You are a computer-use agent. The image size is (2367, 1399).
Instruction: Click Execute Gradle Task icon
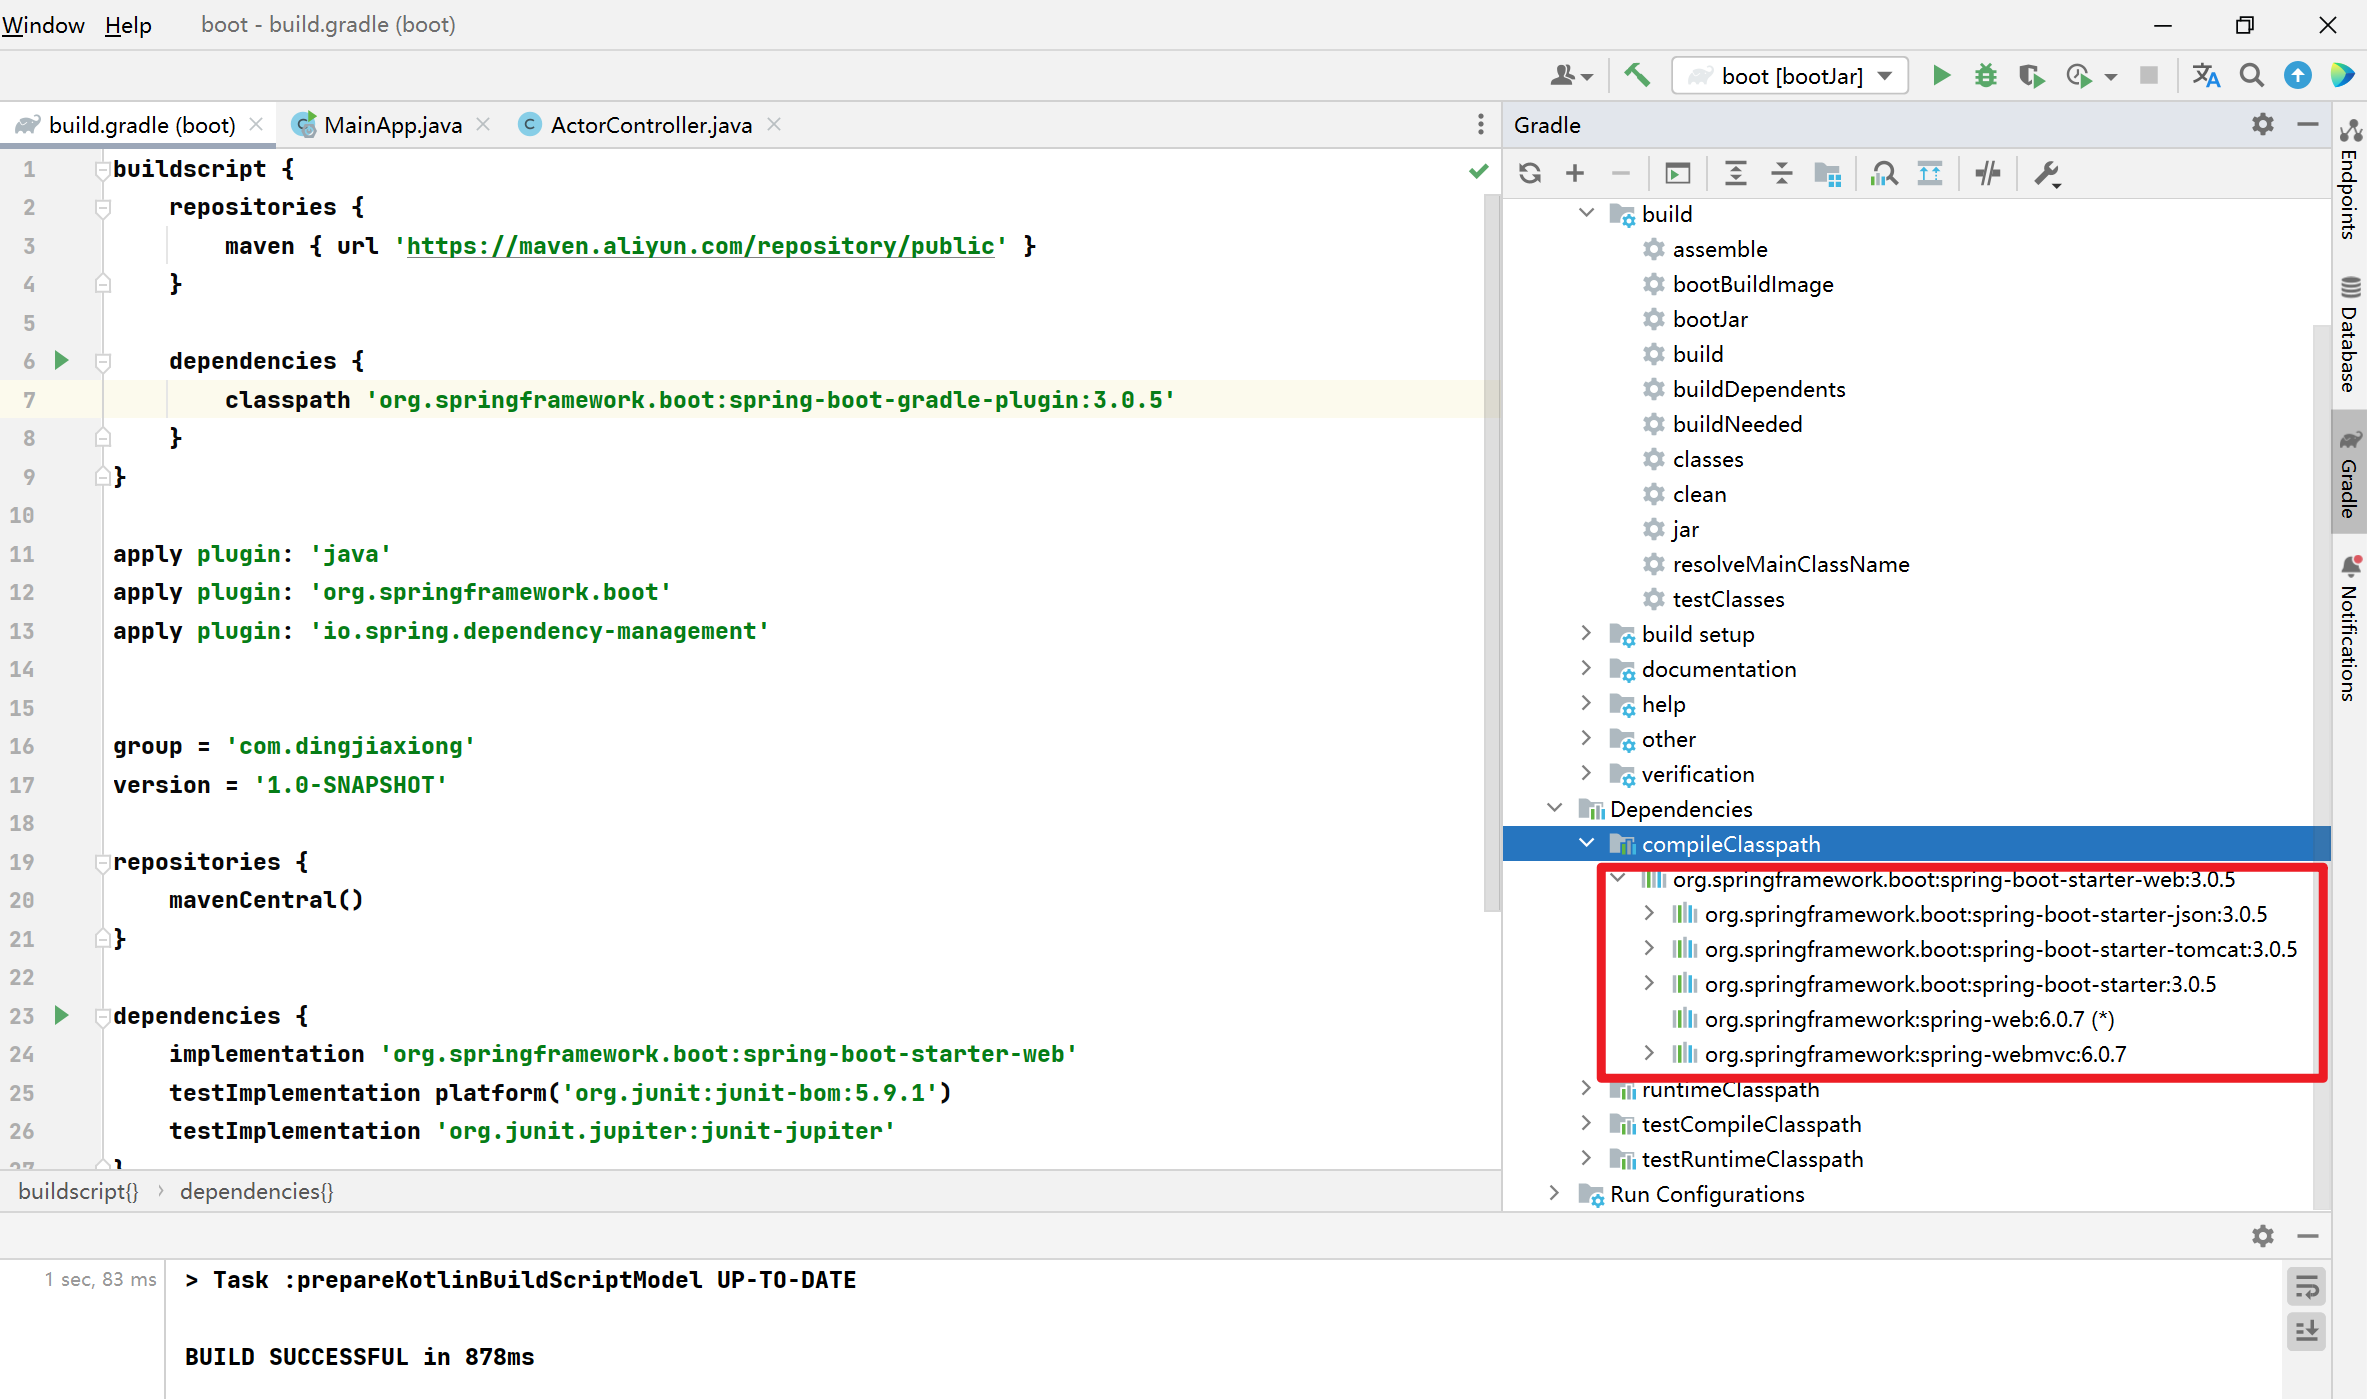[x=1678, y=173]
